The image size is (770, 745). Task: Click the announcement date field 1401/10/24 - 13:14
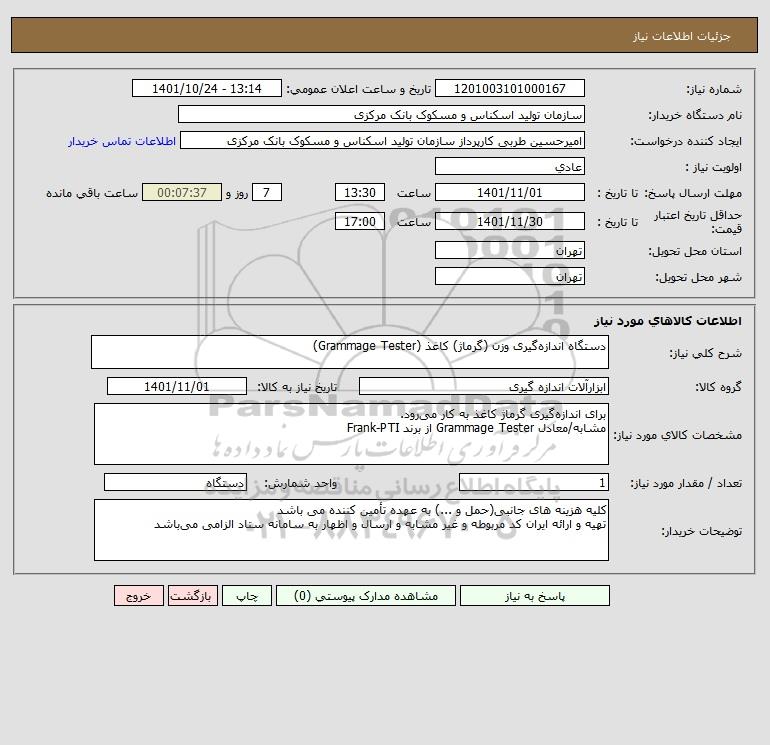coord(207,88)
